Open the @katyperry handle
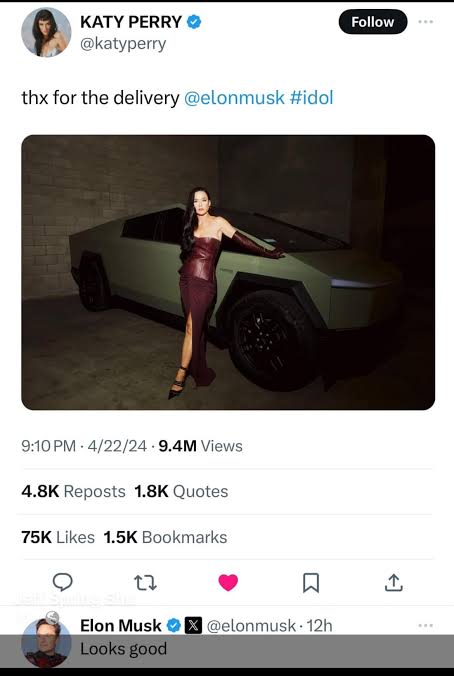The height and width of the screenshot is (676, 454). (x=123, y=44)
